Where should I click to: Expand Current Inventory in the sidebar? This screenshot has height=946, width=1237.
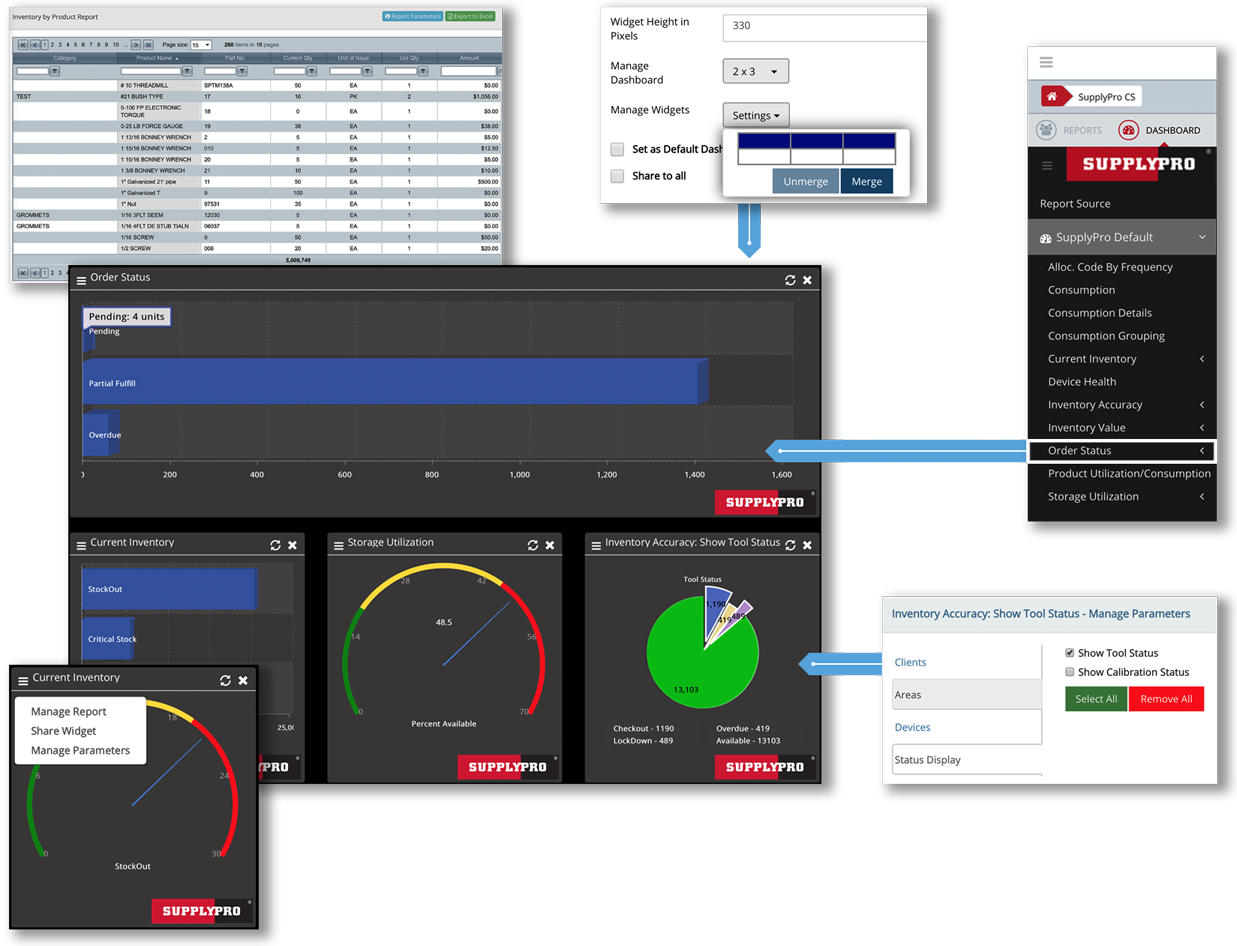pos(1202,359)
